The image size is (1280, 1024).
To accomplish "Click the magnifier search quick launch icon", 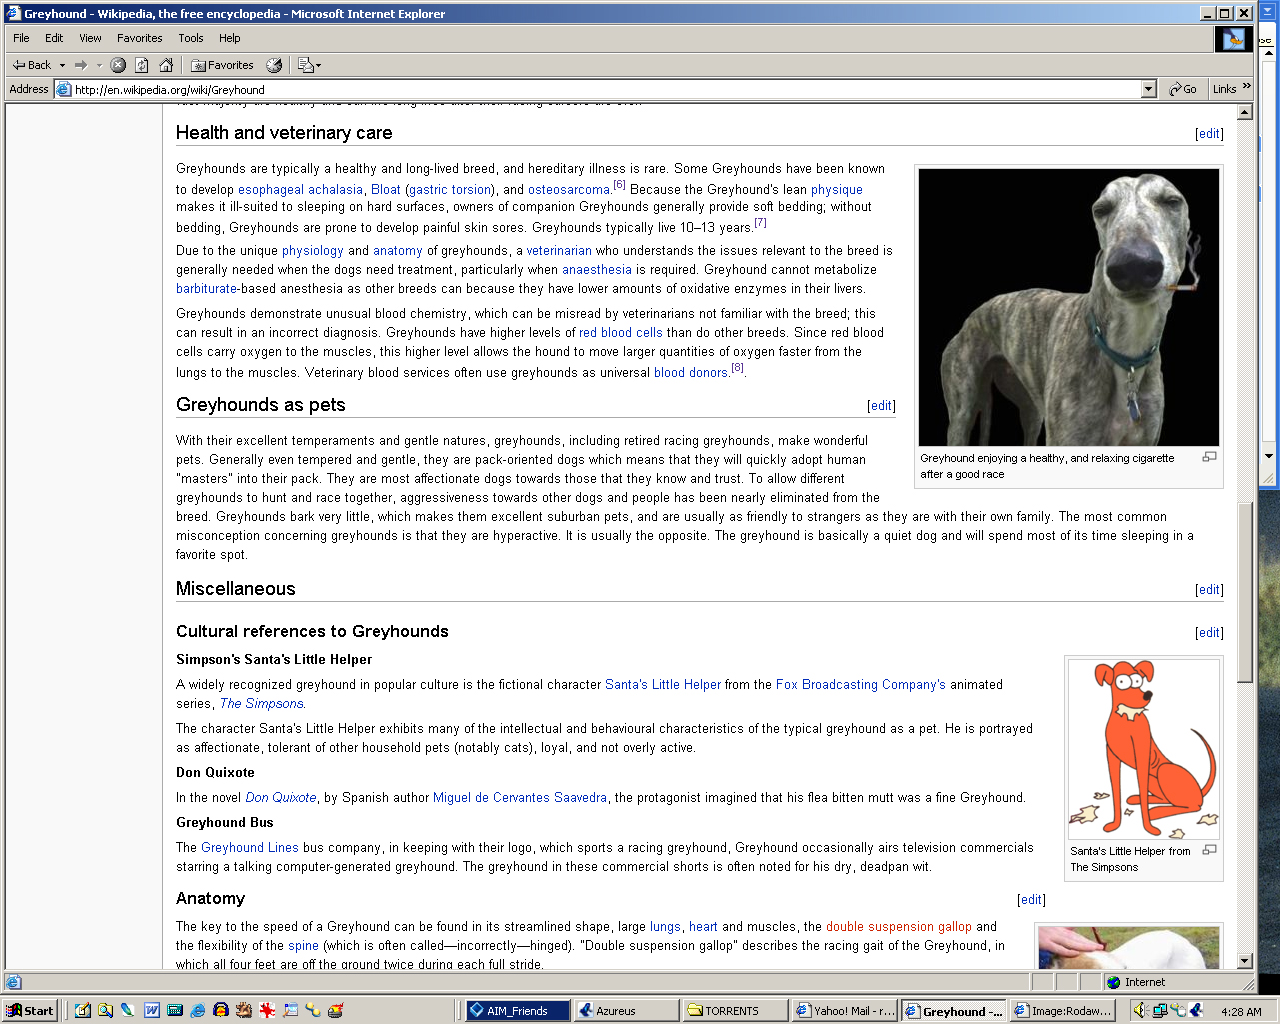I will pos(105,1010).
